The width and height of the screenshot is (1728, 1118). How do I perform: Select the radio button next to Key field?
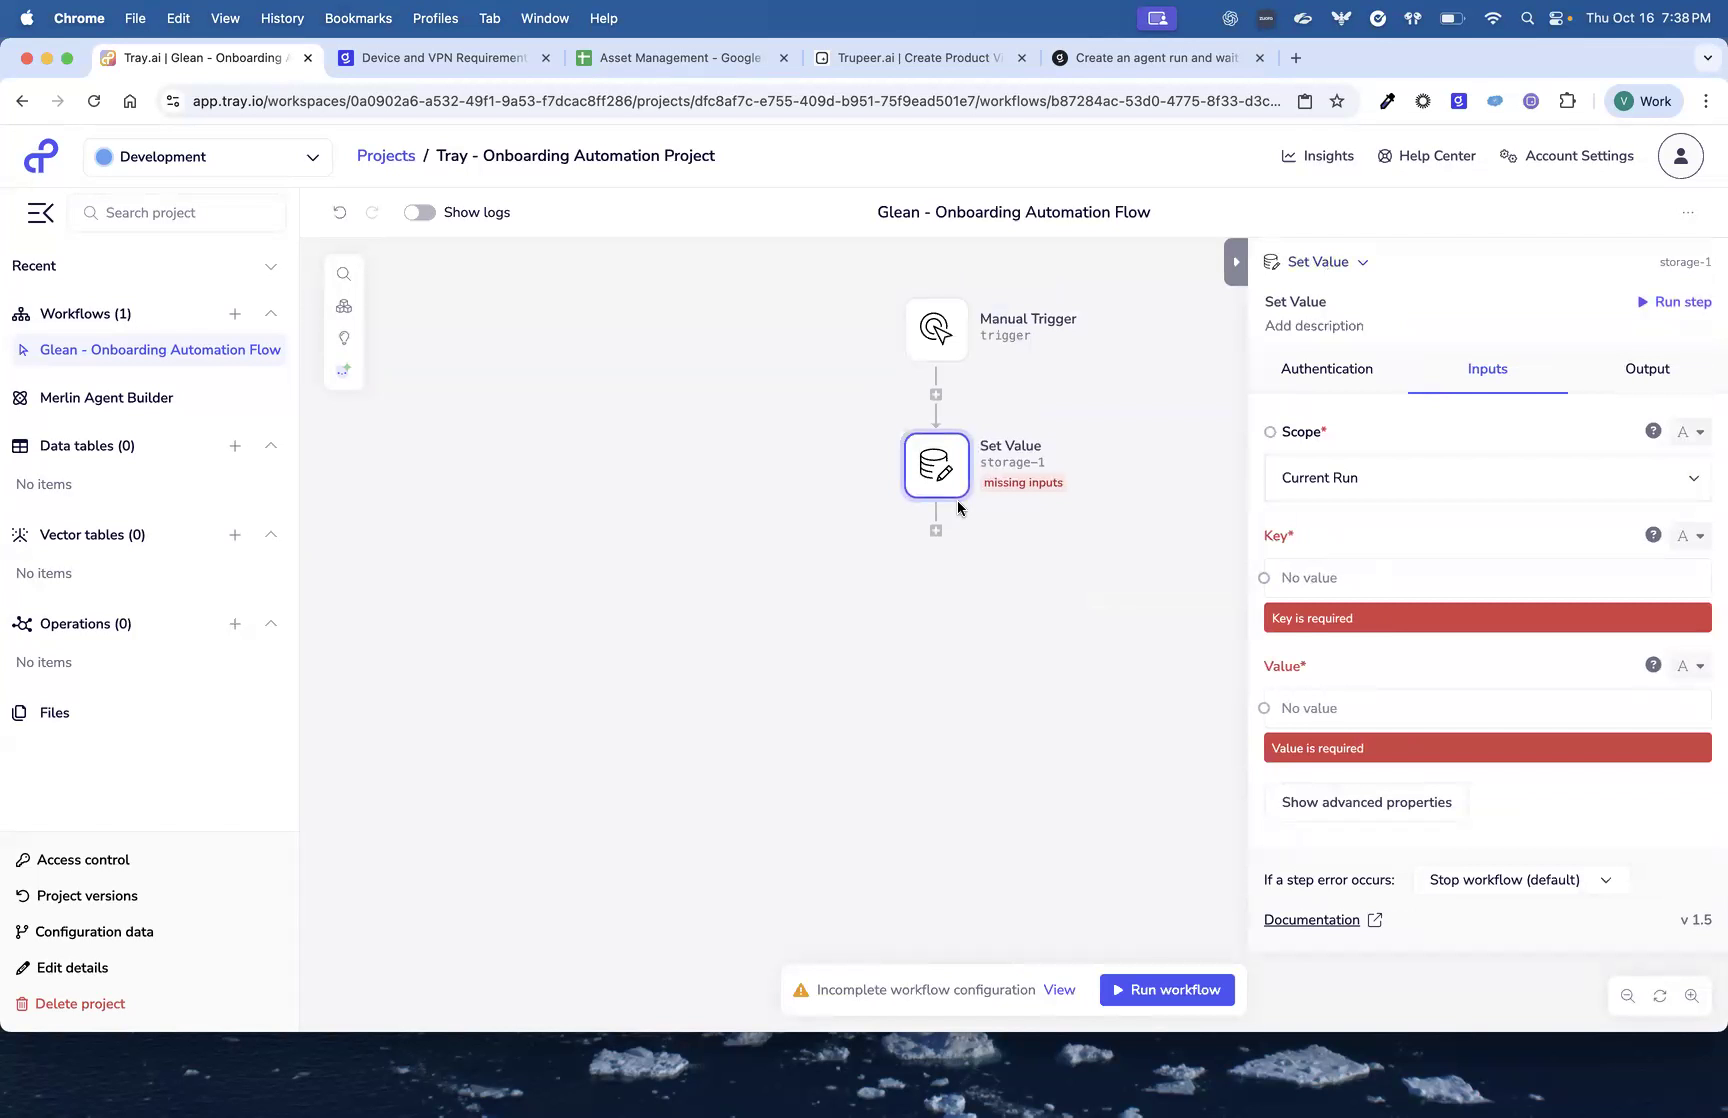pyautogui.click(x=1264, y=578)
